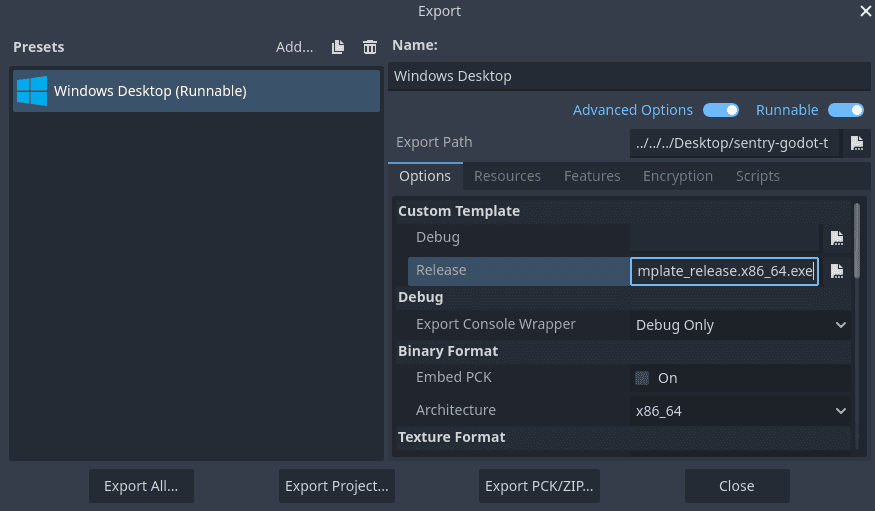Disable the Runnable switch
The height and width of the screenshot is (511, 875).
pos(845,110)
